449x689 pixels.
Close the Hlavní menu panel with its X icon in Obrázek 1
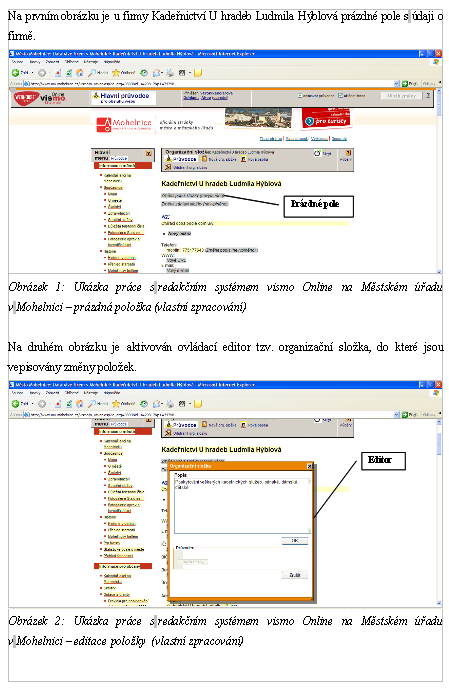(148, 154)
